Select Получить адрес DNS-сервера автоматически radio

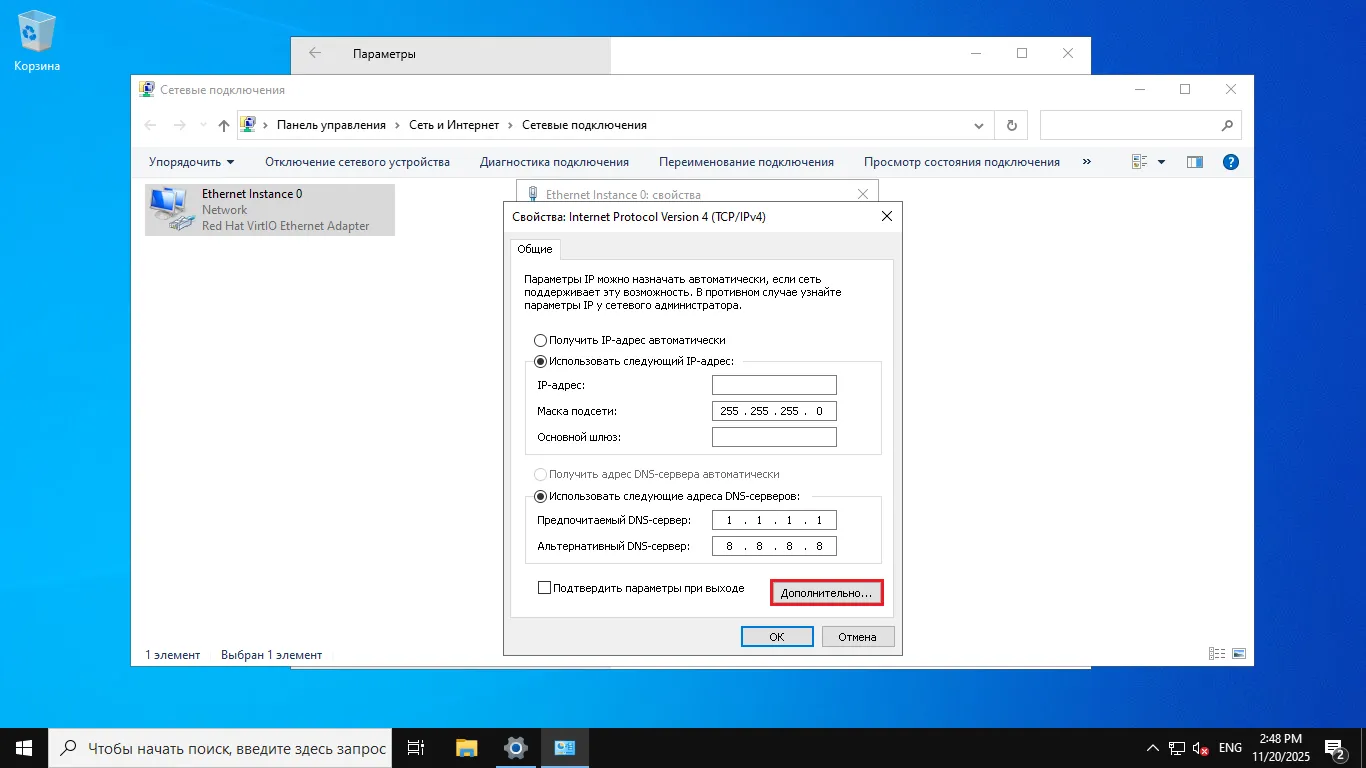[540, 474]
